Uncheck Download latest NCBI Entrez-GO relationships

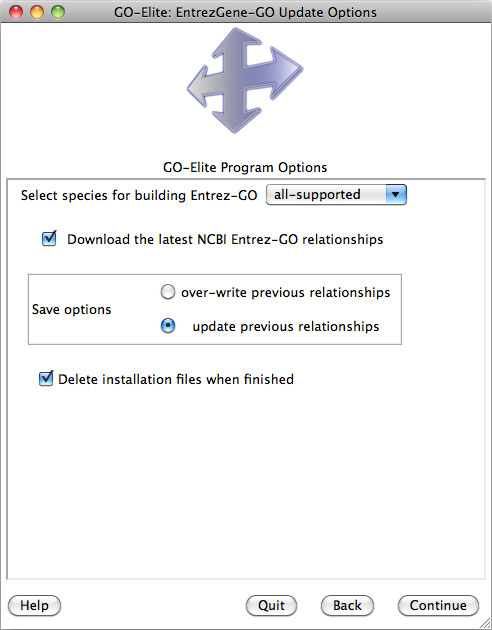(x=49, y=239)
